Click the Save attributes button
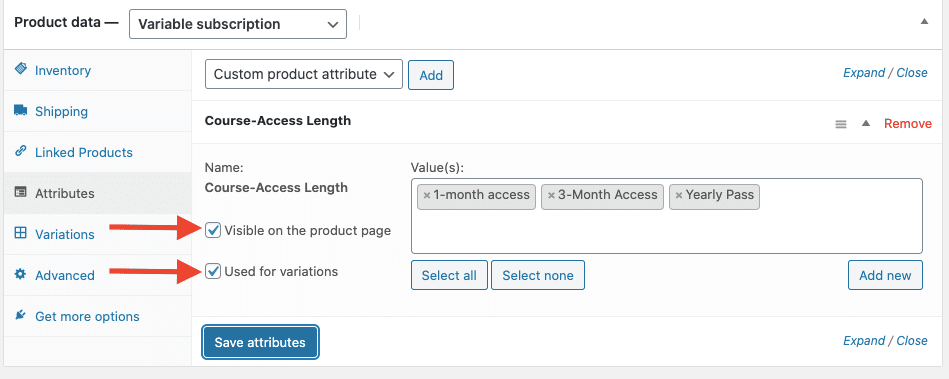Screen dimensions: 949x379 point(260,343)
